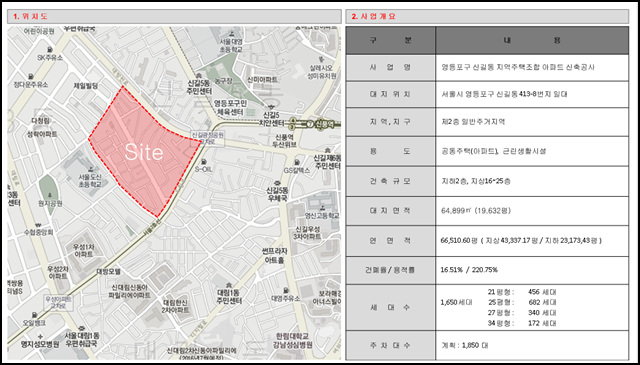Select the S-OIL gas station marker
This screenshot has width=640, height=365.
pyautogui.click(x=204, y=162)
